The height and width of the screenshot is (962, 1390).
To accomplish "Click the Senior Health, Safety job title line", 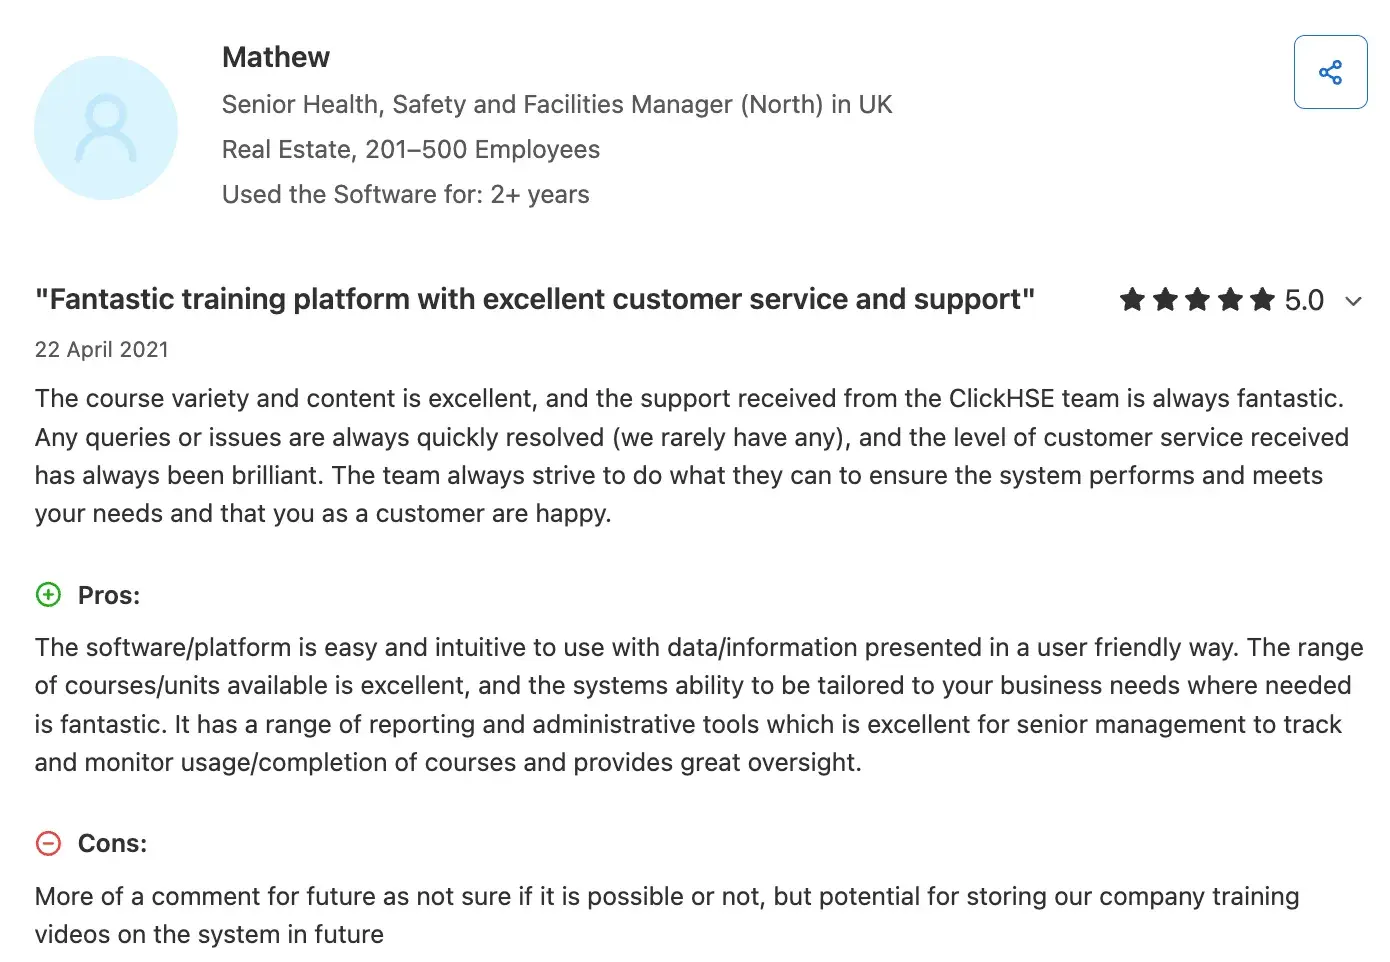I will 557,104.
